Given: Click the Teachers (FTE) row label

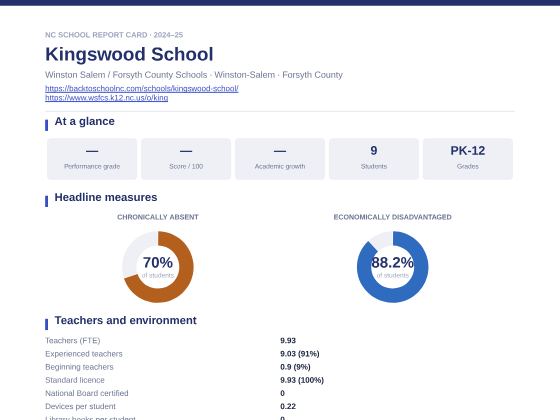Looking at the screenshot, I should click(x=72, y=341).
